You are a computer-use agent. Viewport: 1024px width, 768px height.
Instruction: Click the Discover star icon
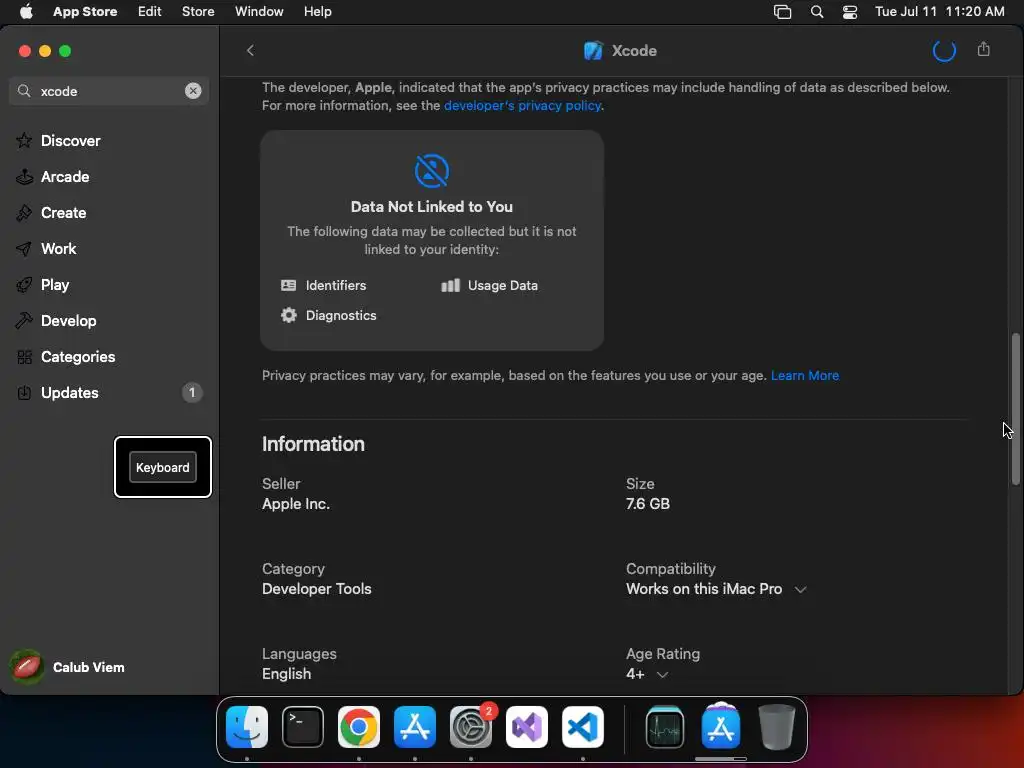(24, 140)
